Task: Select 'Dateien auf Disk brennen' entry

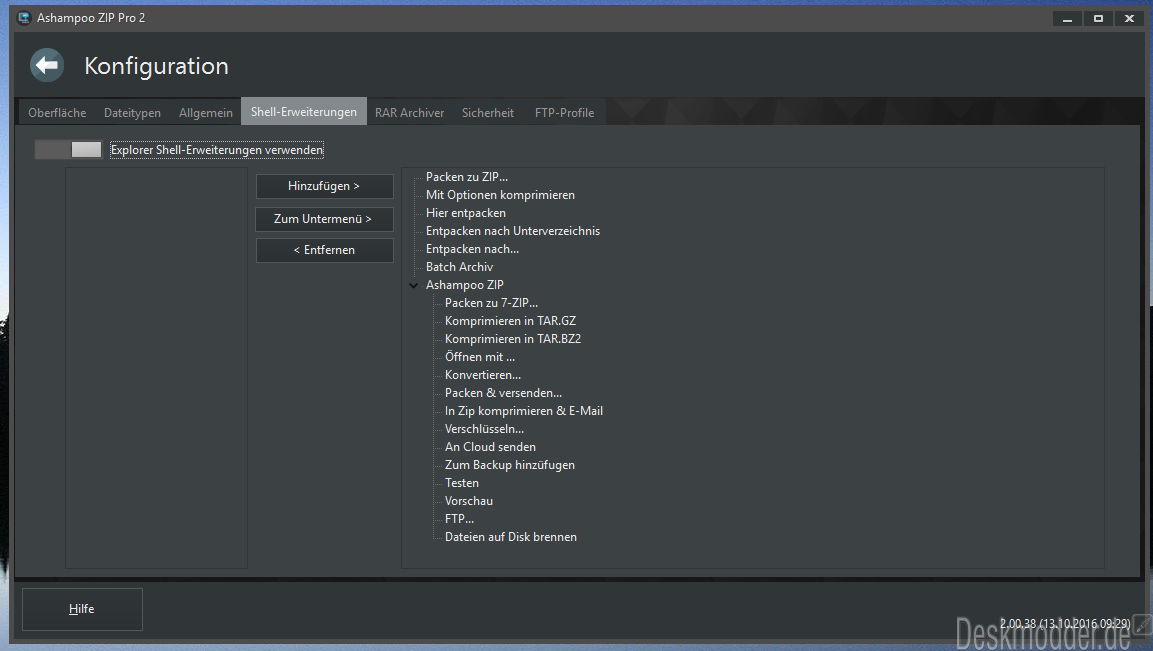Action: pyautogui.click(x=510, y=537)
